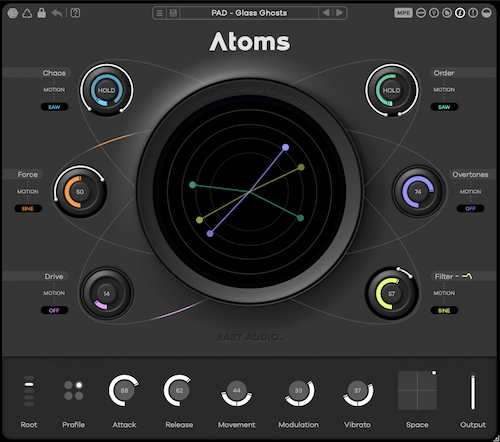
Task: Select the top-left Profile dot
Action: (68, 385)
